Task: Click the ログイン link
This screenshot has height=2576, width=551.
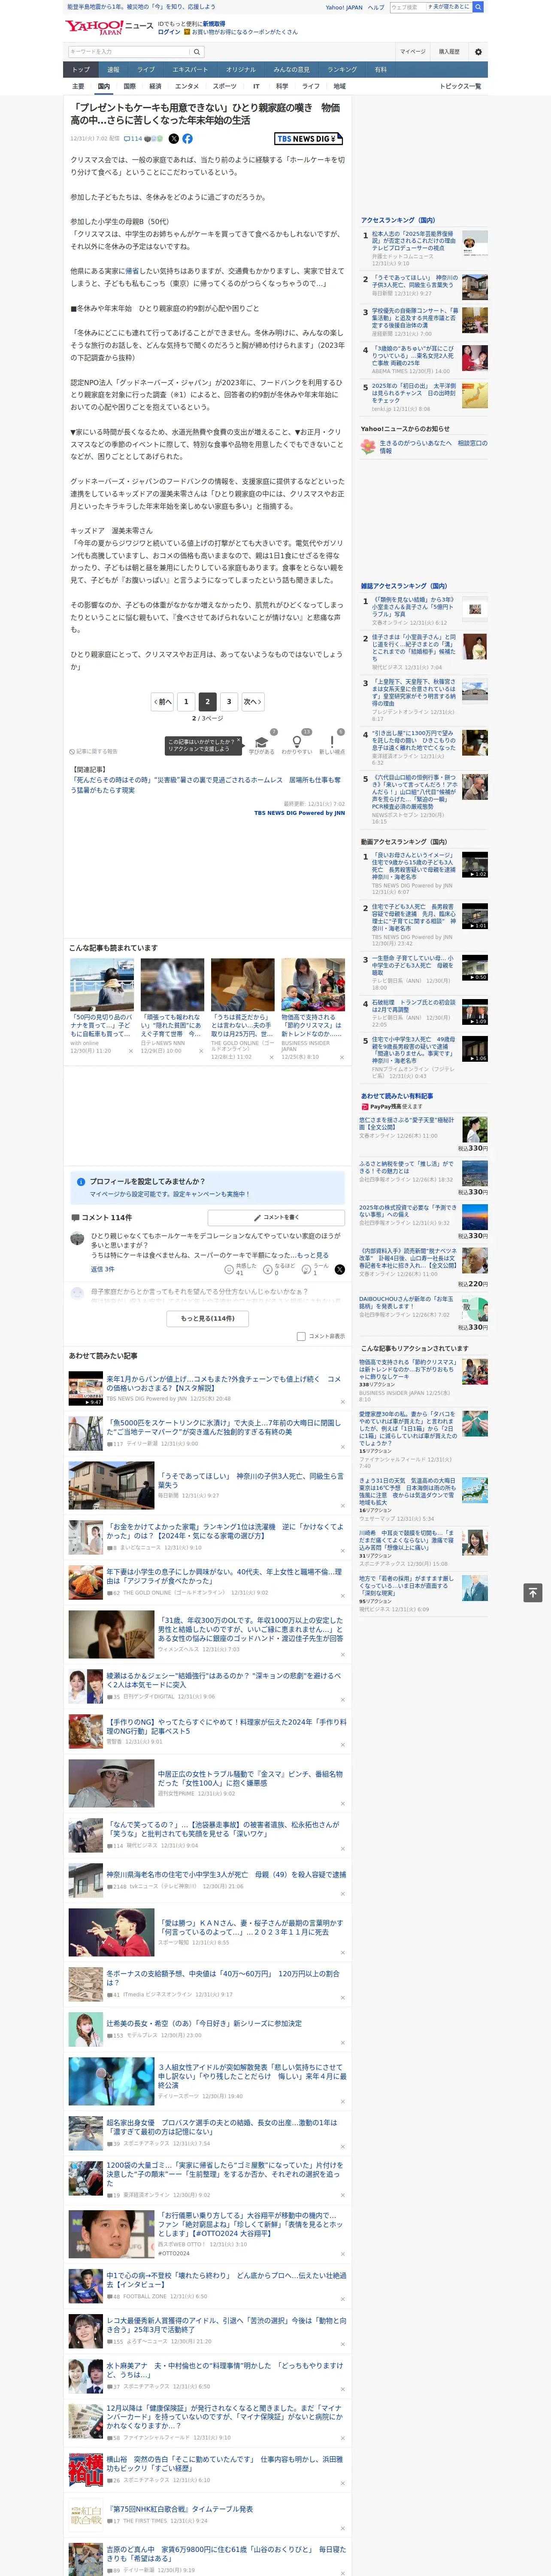Action: tap(169, 32)
